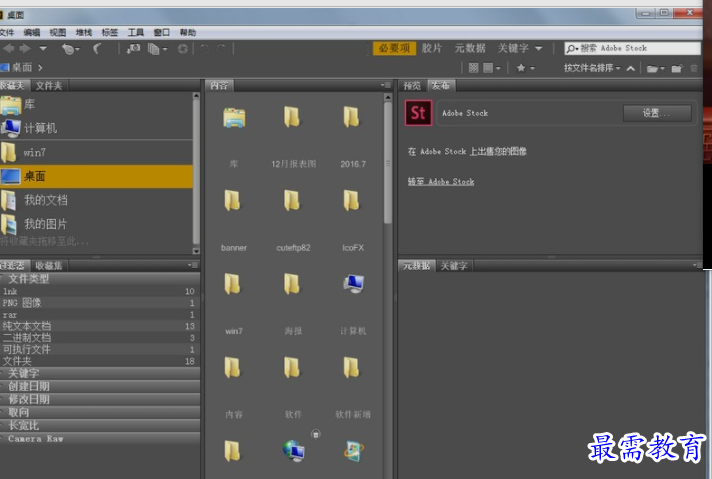Screen dimensions: 712x479
Task: Open the 按文件名排序 sort dropdown
Action: pos(592,68)
